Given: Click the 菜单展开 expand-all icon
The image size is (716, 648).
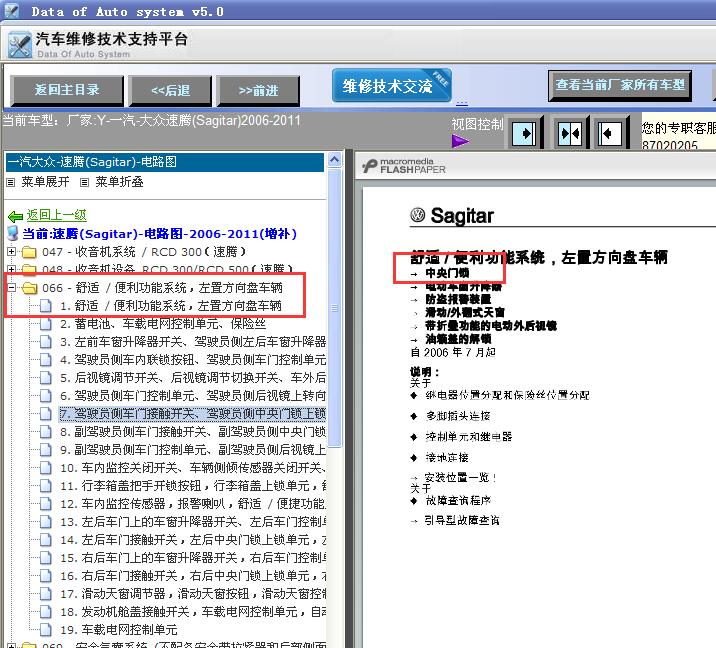Looking at the screenshot, I should pyautogui.click(x=11, y=183).
